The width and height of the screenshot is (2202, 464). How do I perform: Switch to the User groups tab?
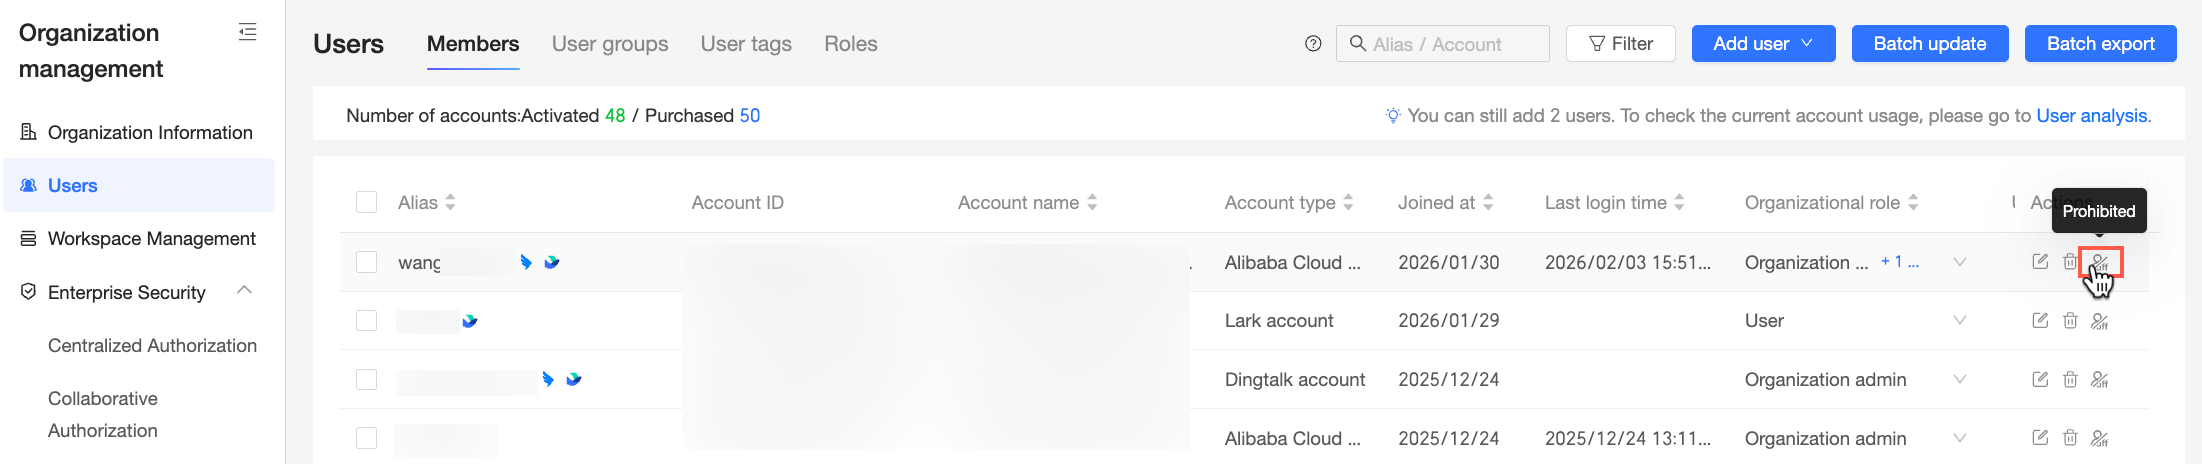pos(610,44)
